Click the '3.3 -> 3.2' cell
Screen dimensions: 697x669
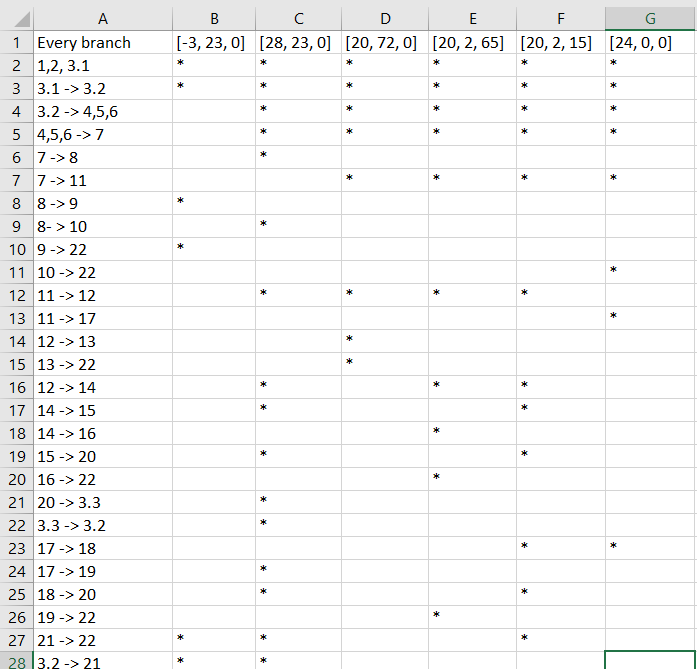[103, 525]
